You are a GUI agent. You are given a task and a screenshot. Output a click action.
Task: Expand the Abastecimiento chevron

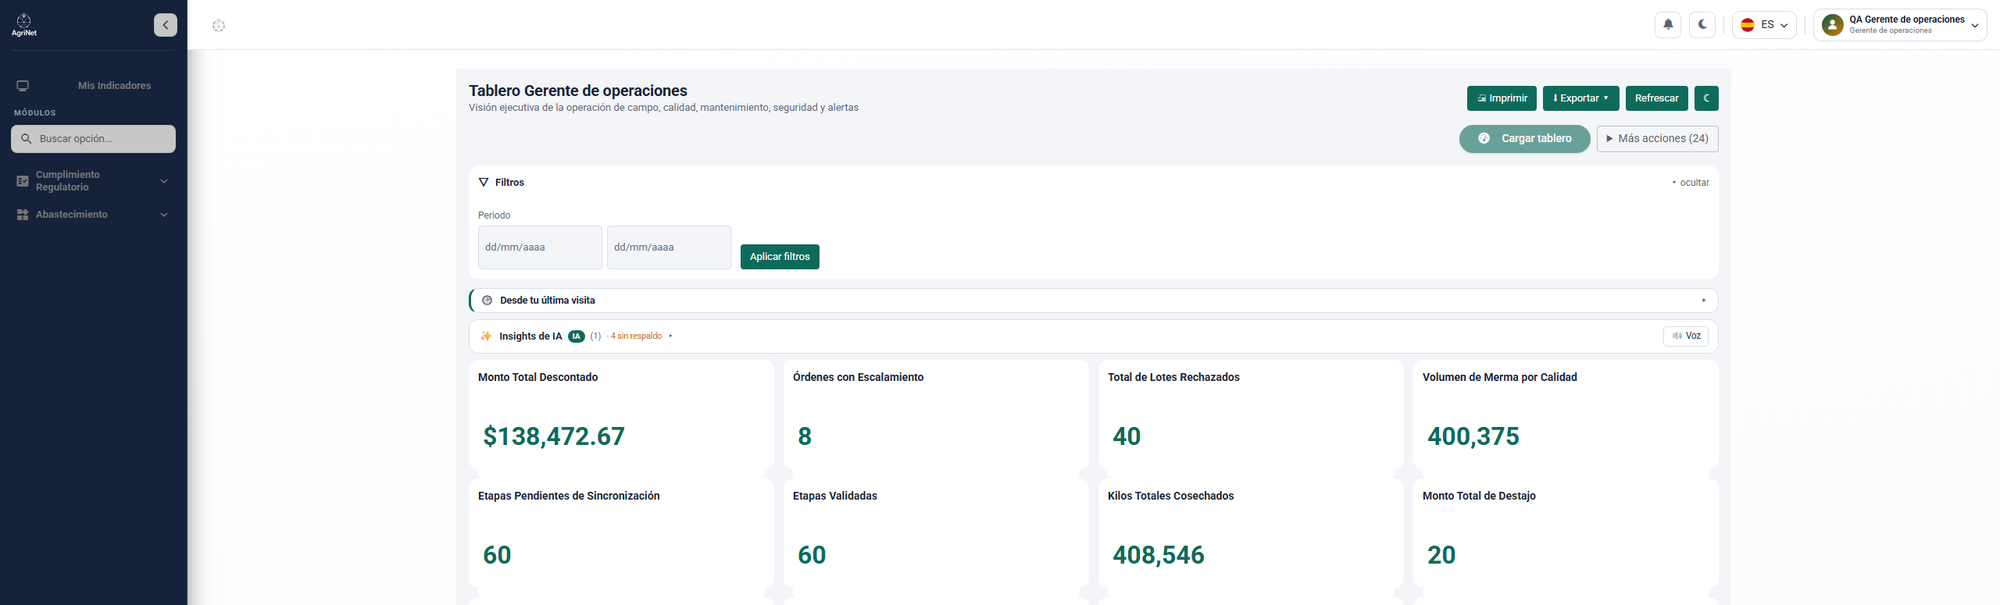[164, 215]
